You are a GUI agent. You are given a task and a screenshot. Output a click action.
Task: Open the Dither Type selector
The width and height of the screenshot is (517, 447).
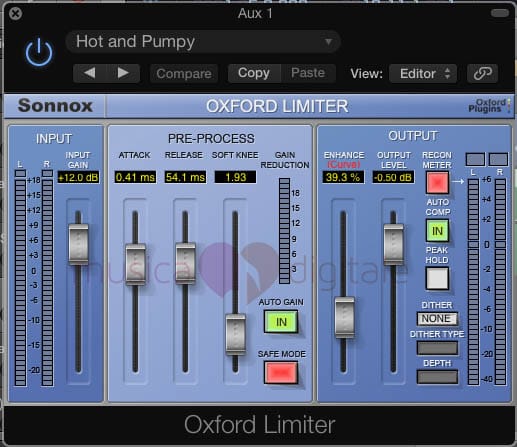pyautogui.click(x=437, y=348)
